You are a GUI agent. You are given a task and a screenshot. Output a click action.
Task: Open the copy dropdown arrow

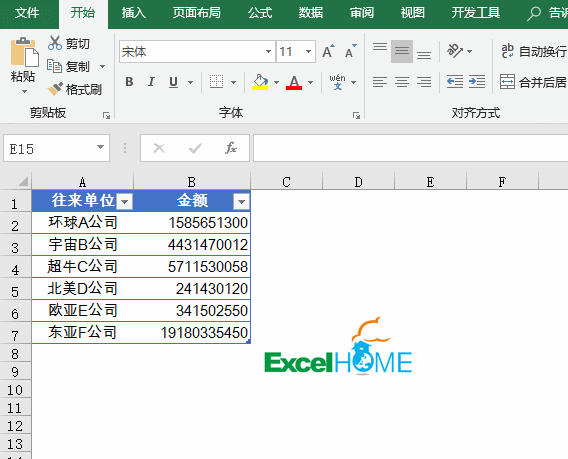pyautogui.click(x=103, y=67)
